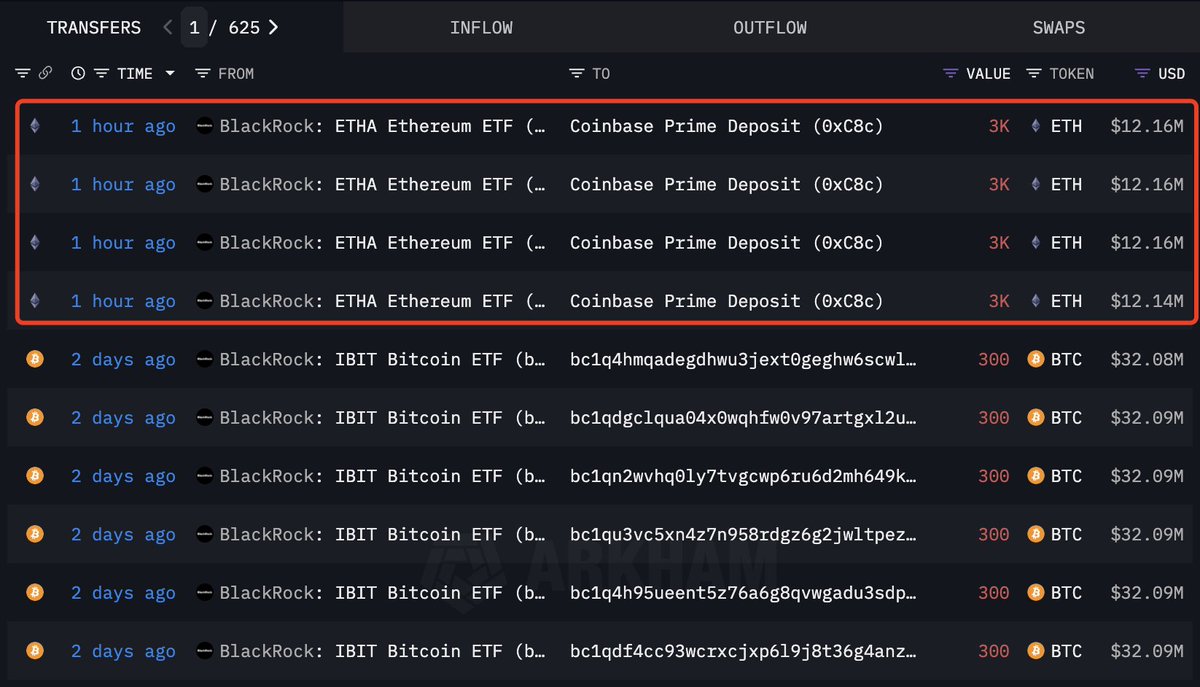
Task: Expand the TIME sort dropdown arrow
Action: tap(170, 73)
